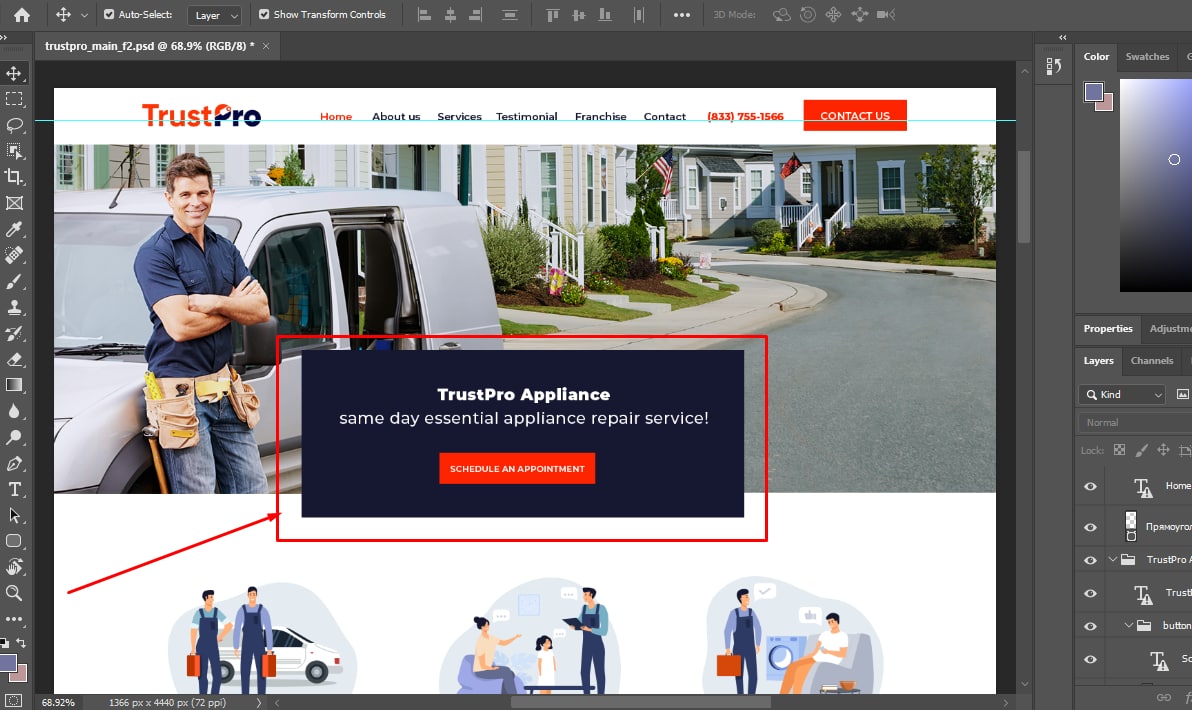
Task: Open the Move tool preset picker arrow
Action: 84,15
